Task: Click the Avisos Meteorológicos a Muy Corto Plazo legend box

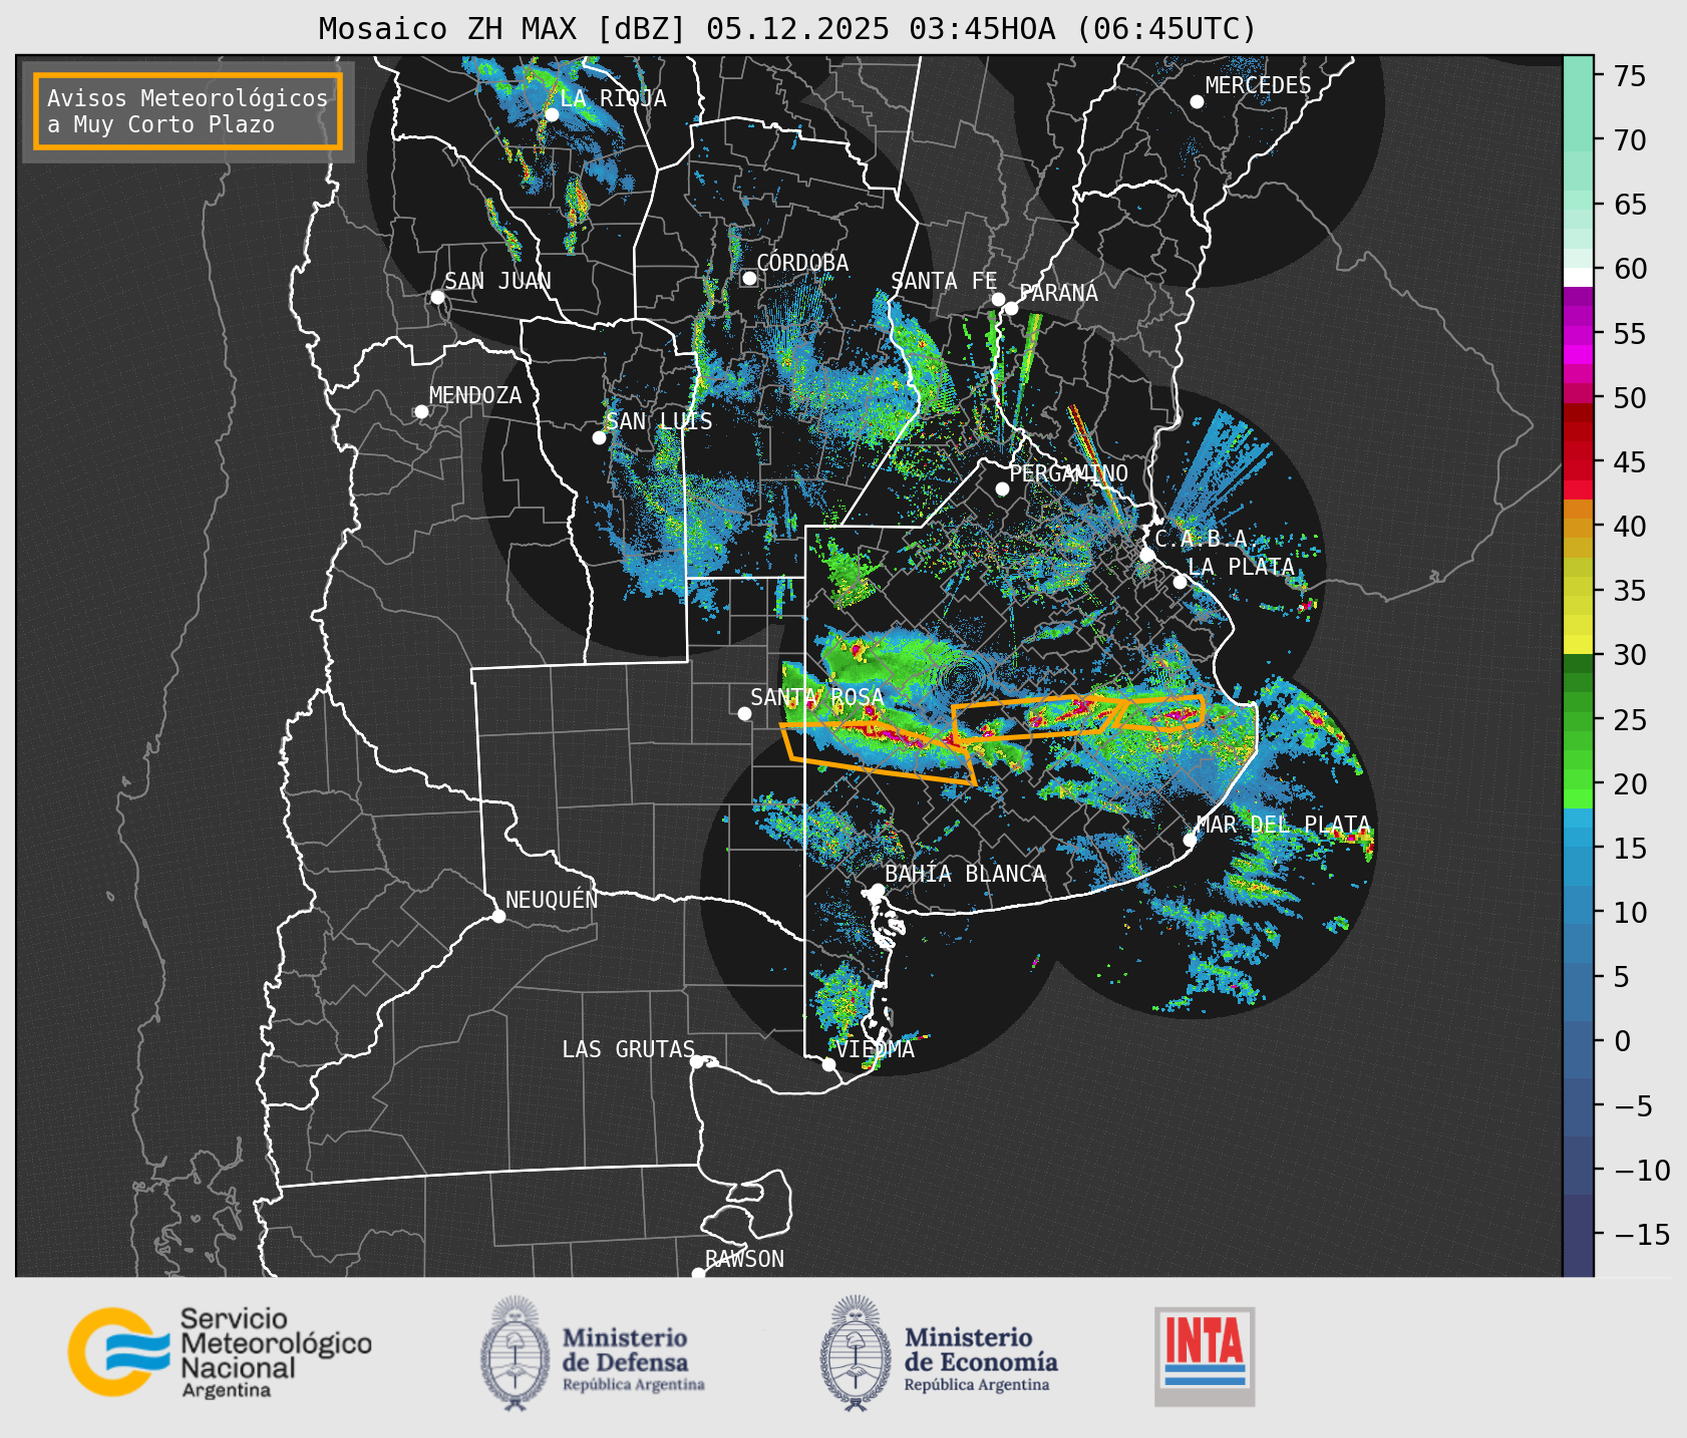Action: tap(188, 111)
